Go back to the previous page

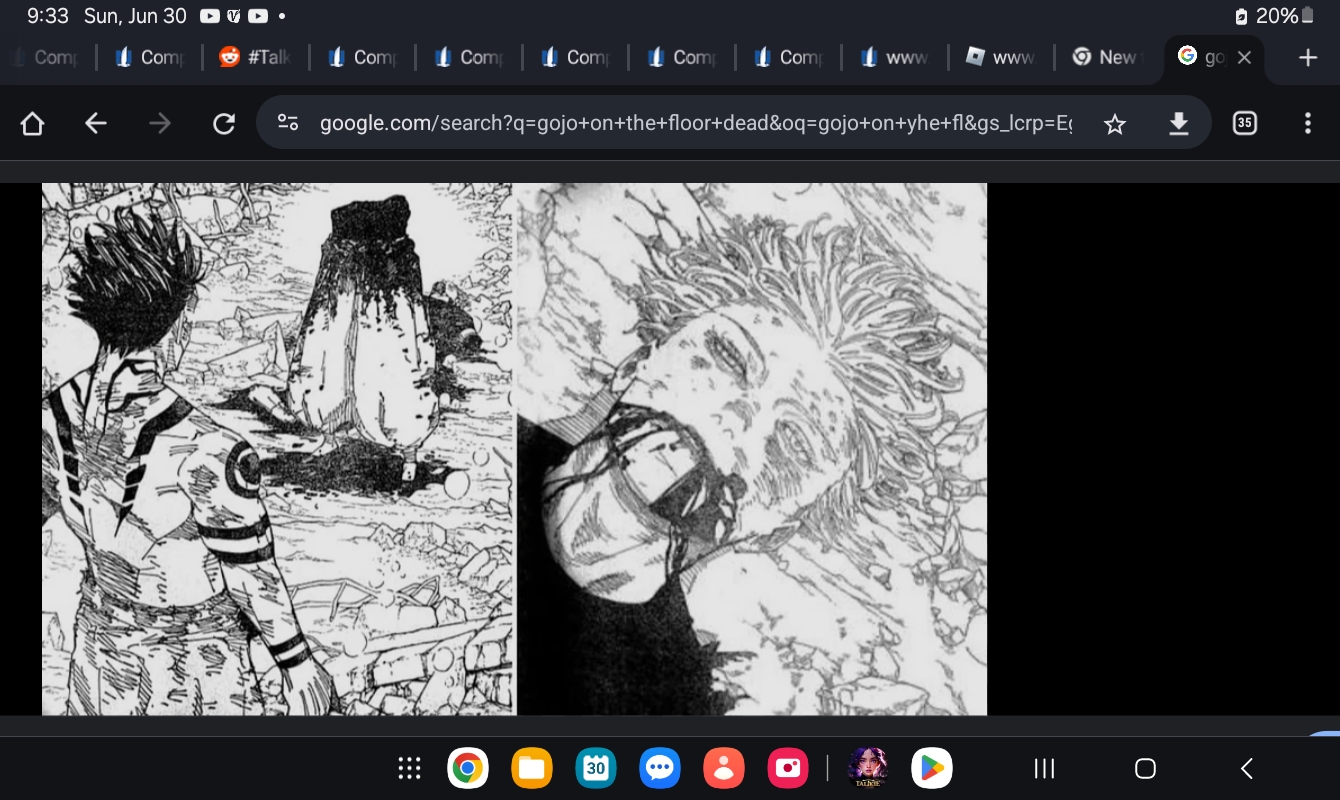coord(95,123)
